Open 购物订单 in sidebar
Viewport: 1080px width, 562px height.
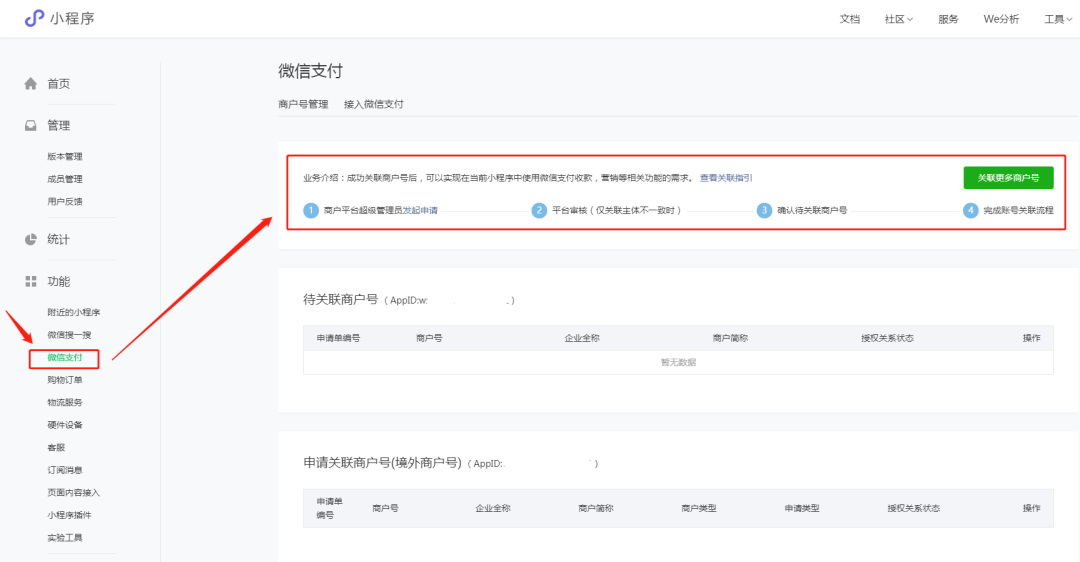[65, 380]
